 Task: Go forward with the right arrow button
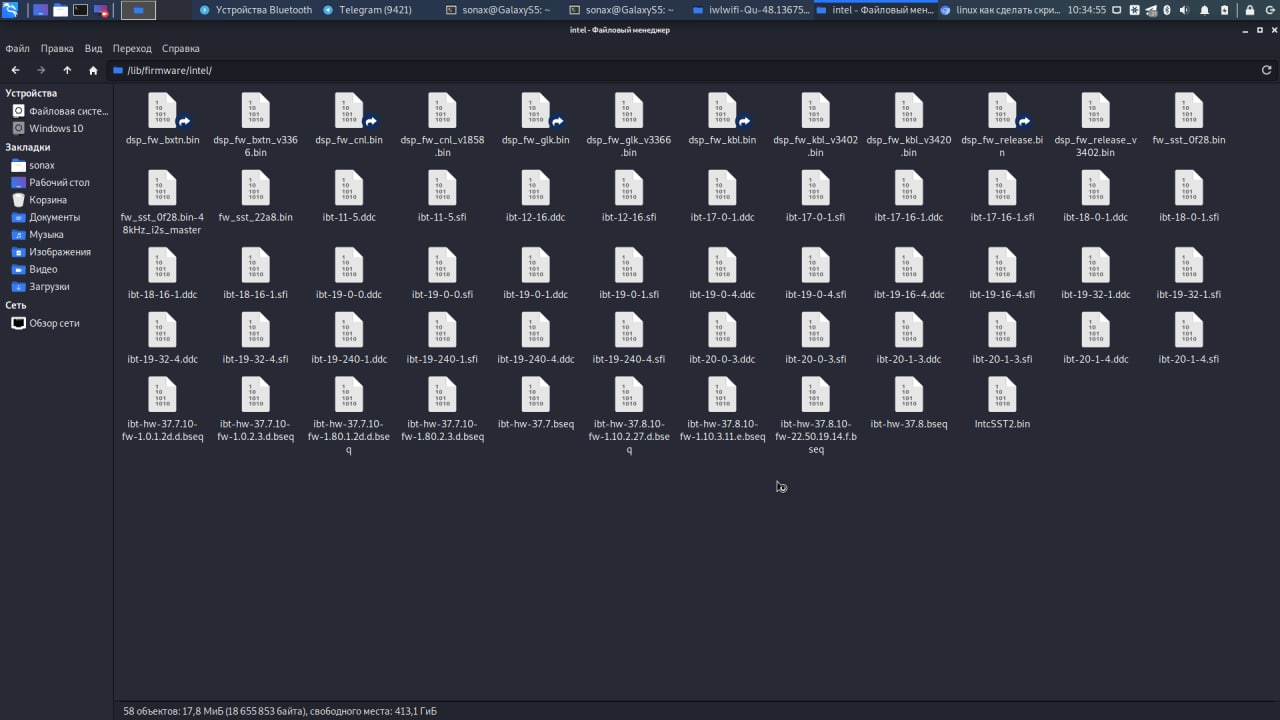tap(41, 70)
